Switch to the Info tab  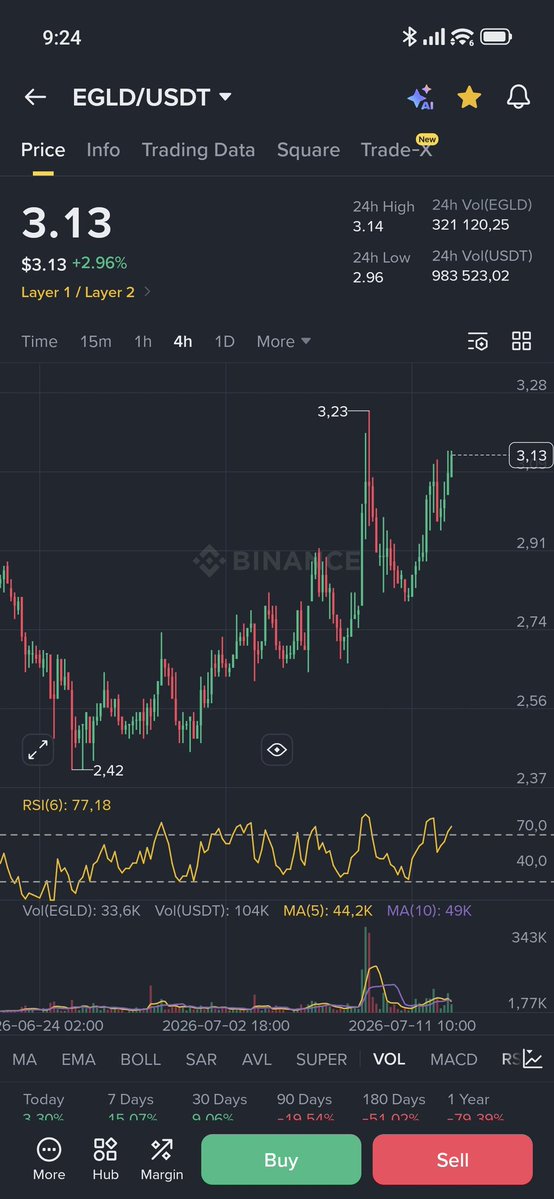103,150
